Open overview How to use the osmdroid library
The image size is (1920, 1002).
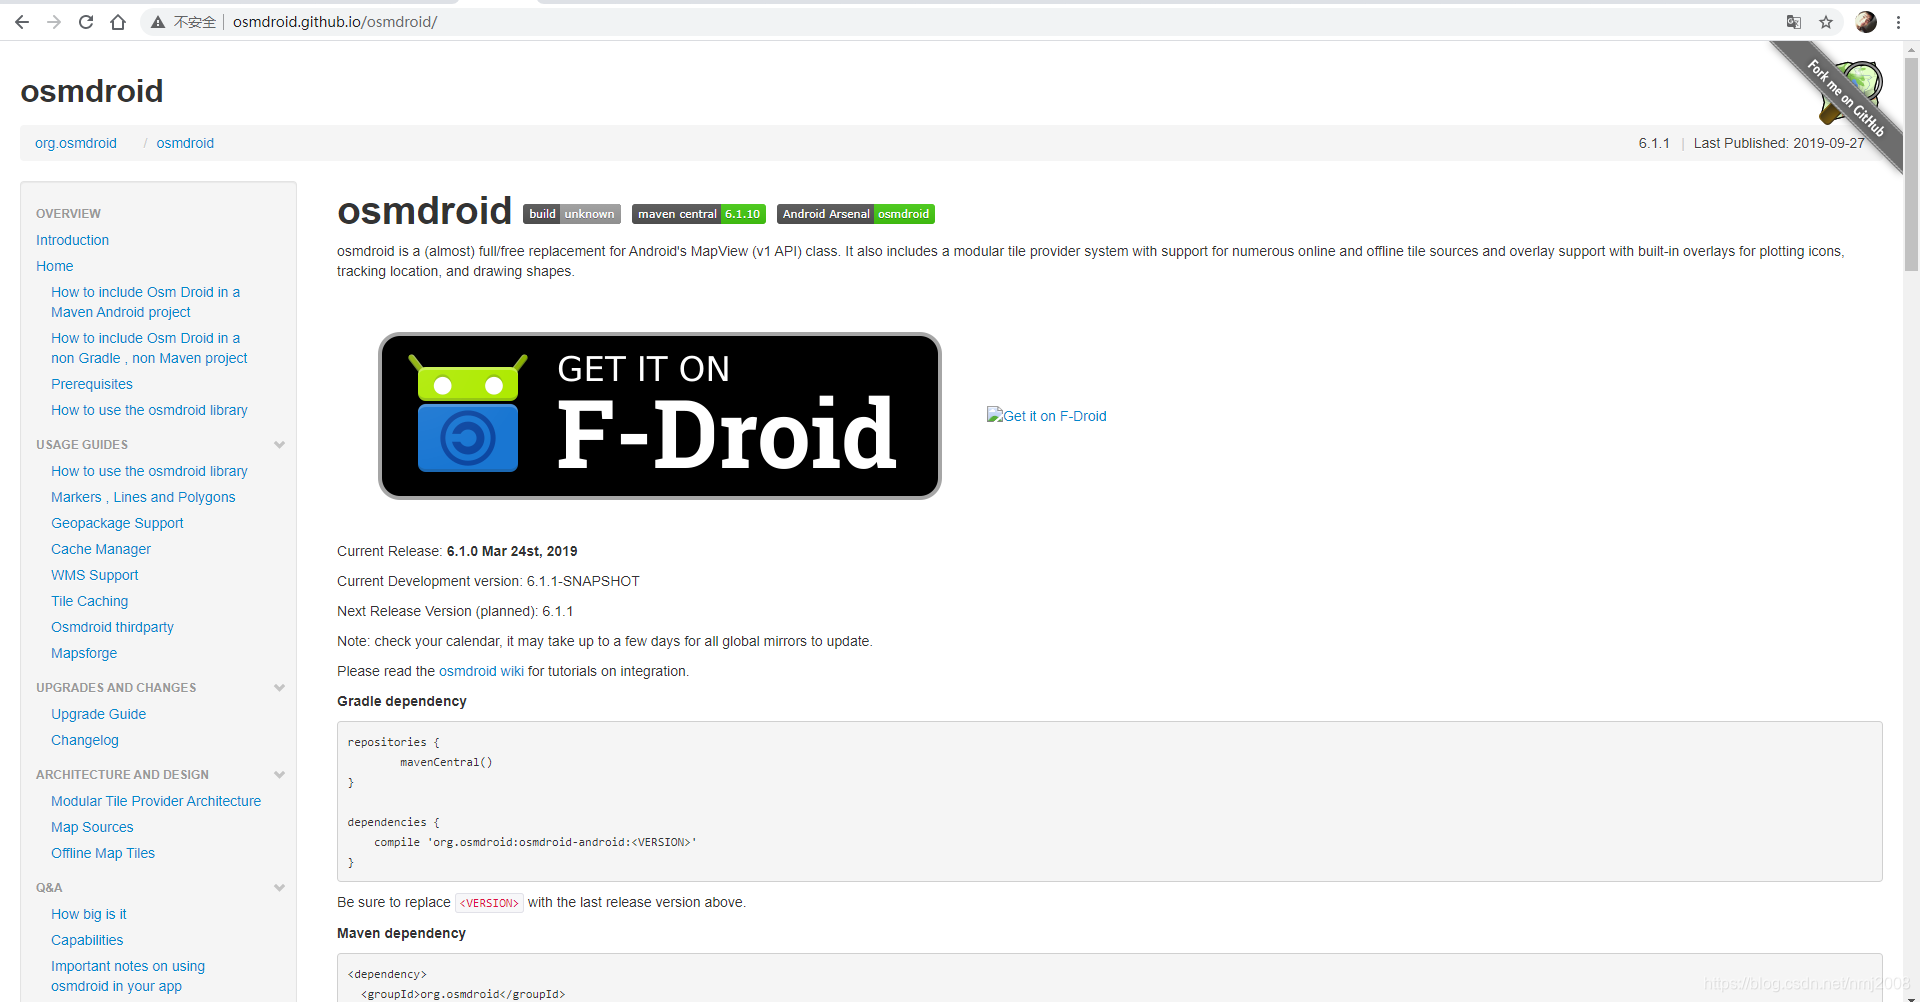click(x=149, y=410)
